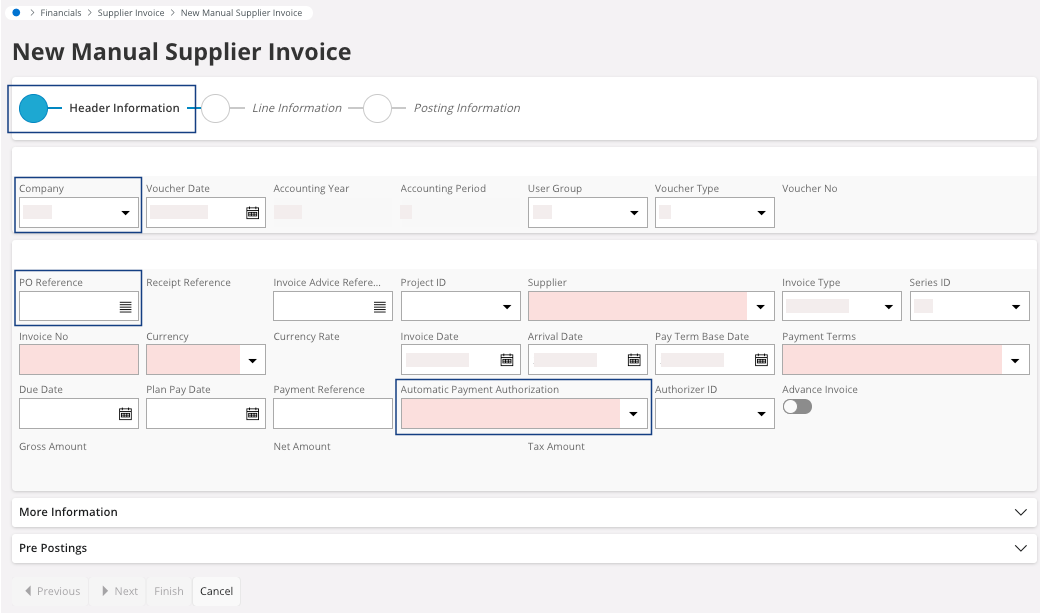Screen dimensions: 1040x613
Task: Open the Invoice Advice Reference list lookup
Action: coord(380,307)
